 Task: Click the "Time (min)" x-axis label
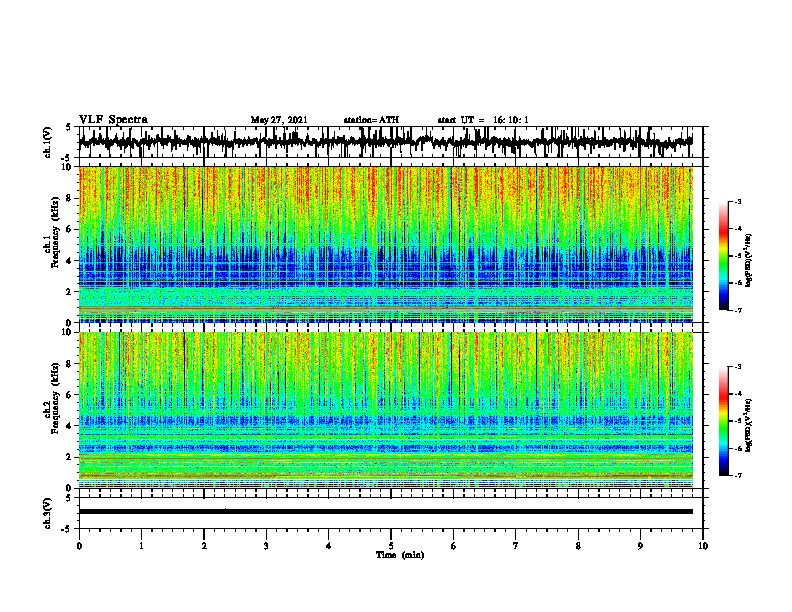(400, 555)
